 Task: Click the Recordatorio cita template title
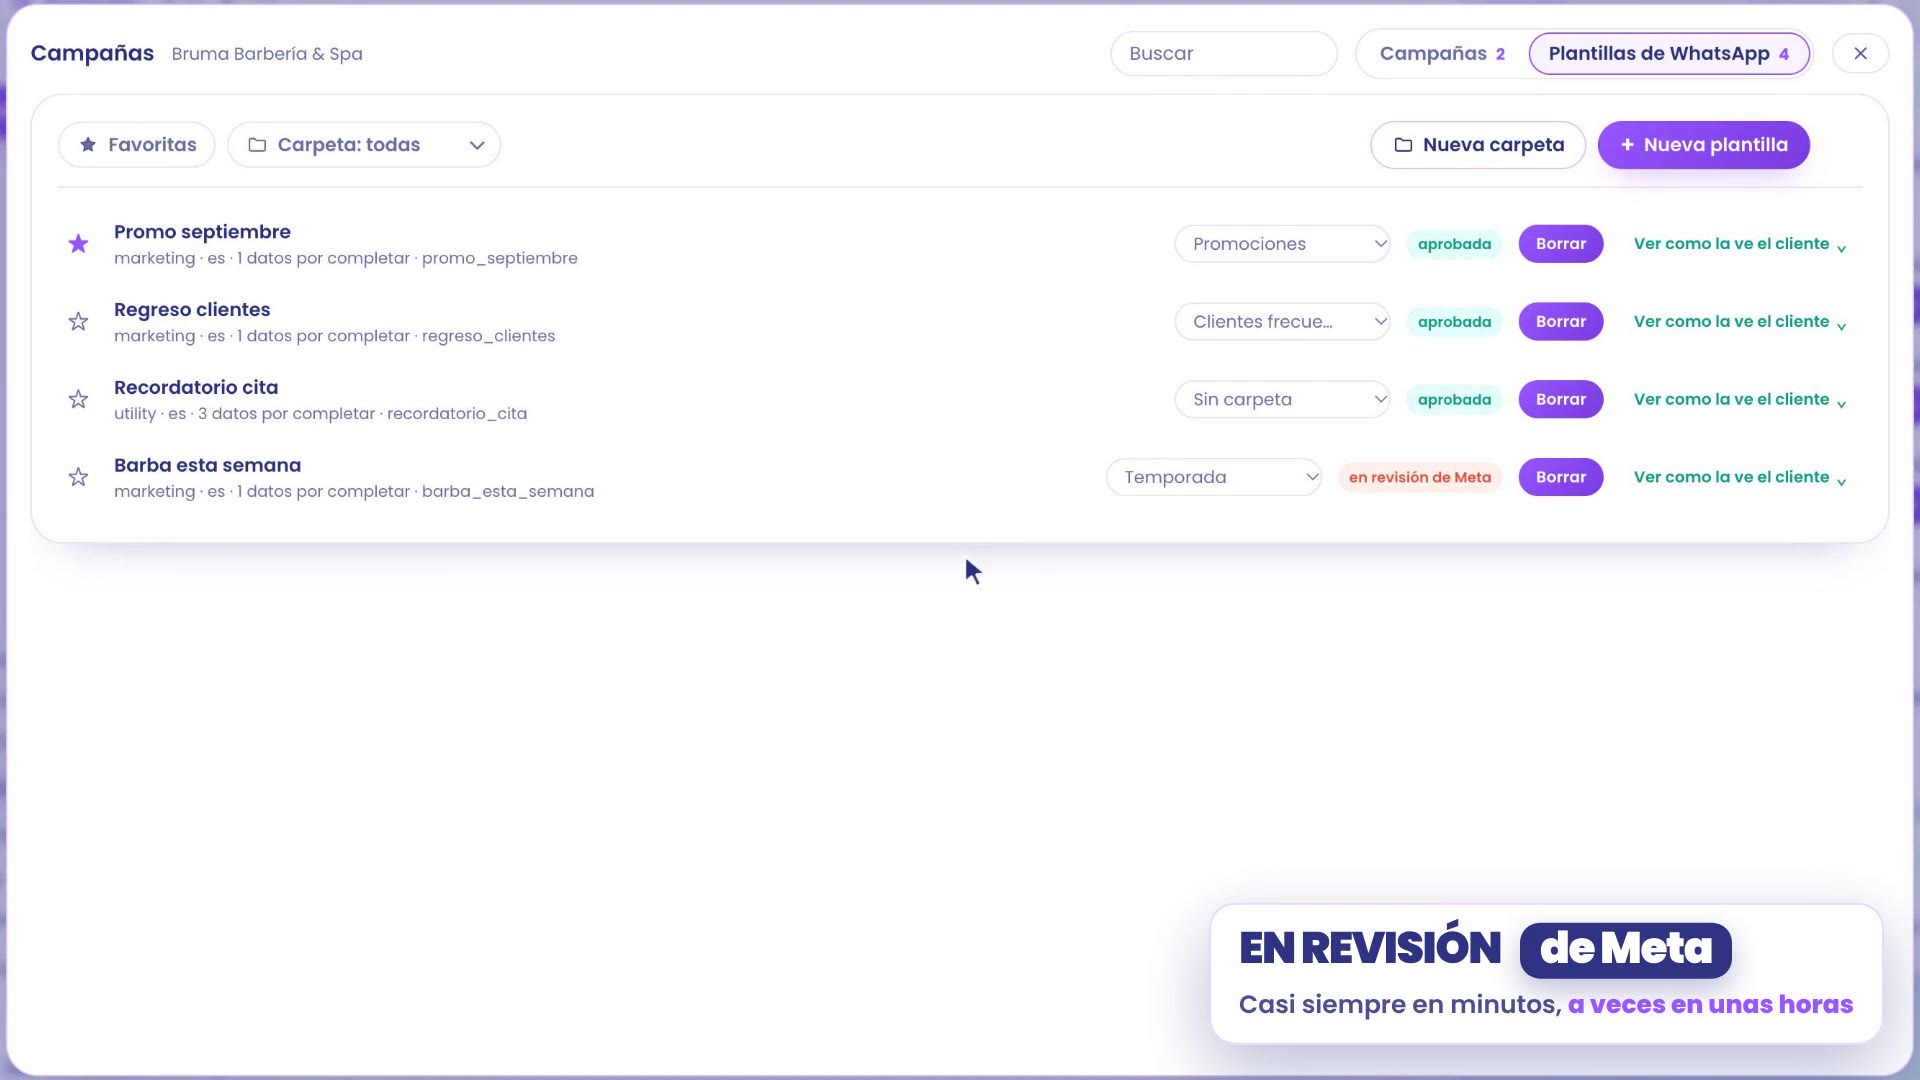click(196, 388)
